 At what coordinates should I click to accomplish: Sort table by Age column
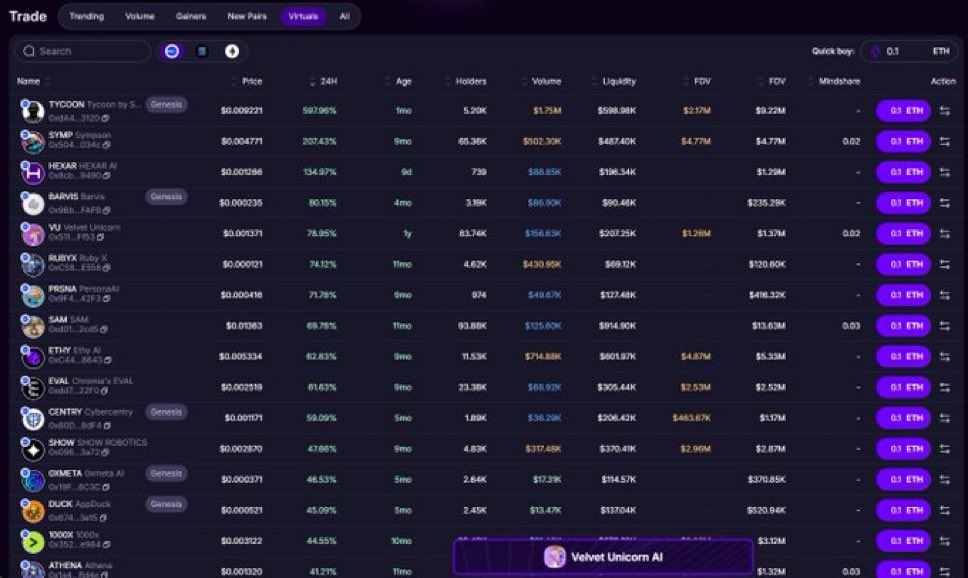tap(398, 82)
